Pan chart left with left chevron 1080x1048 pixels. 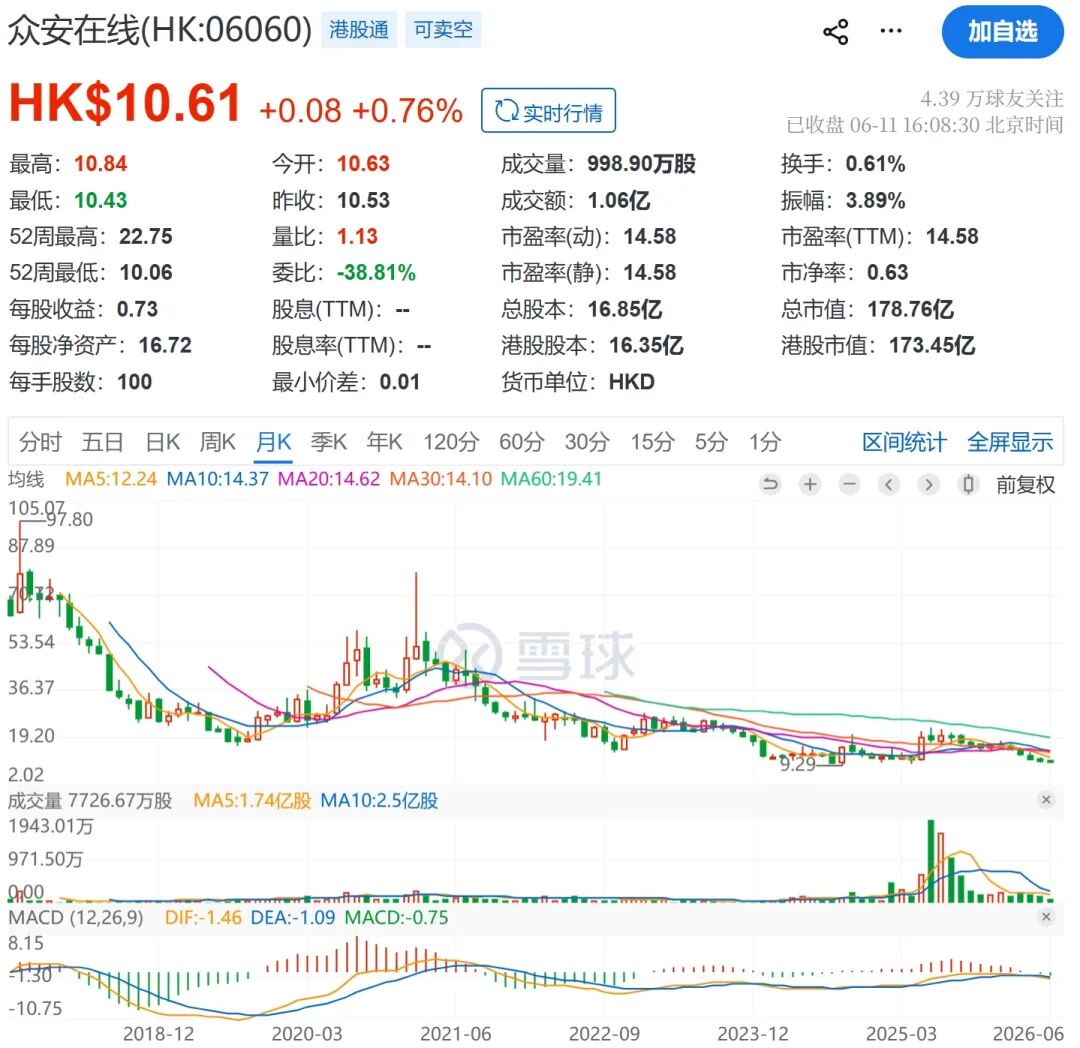[x=889, y=485]
